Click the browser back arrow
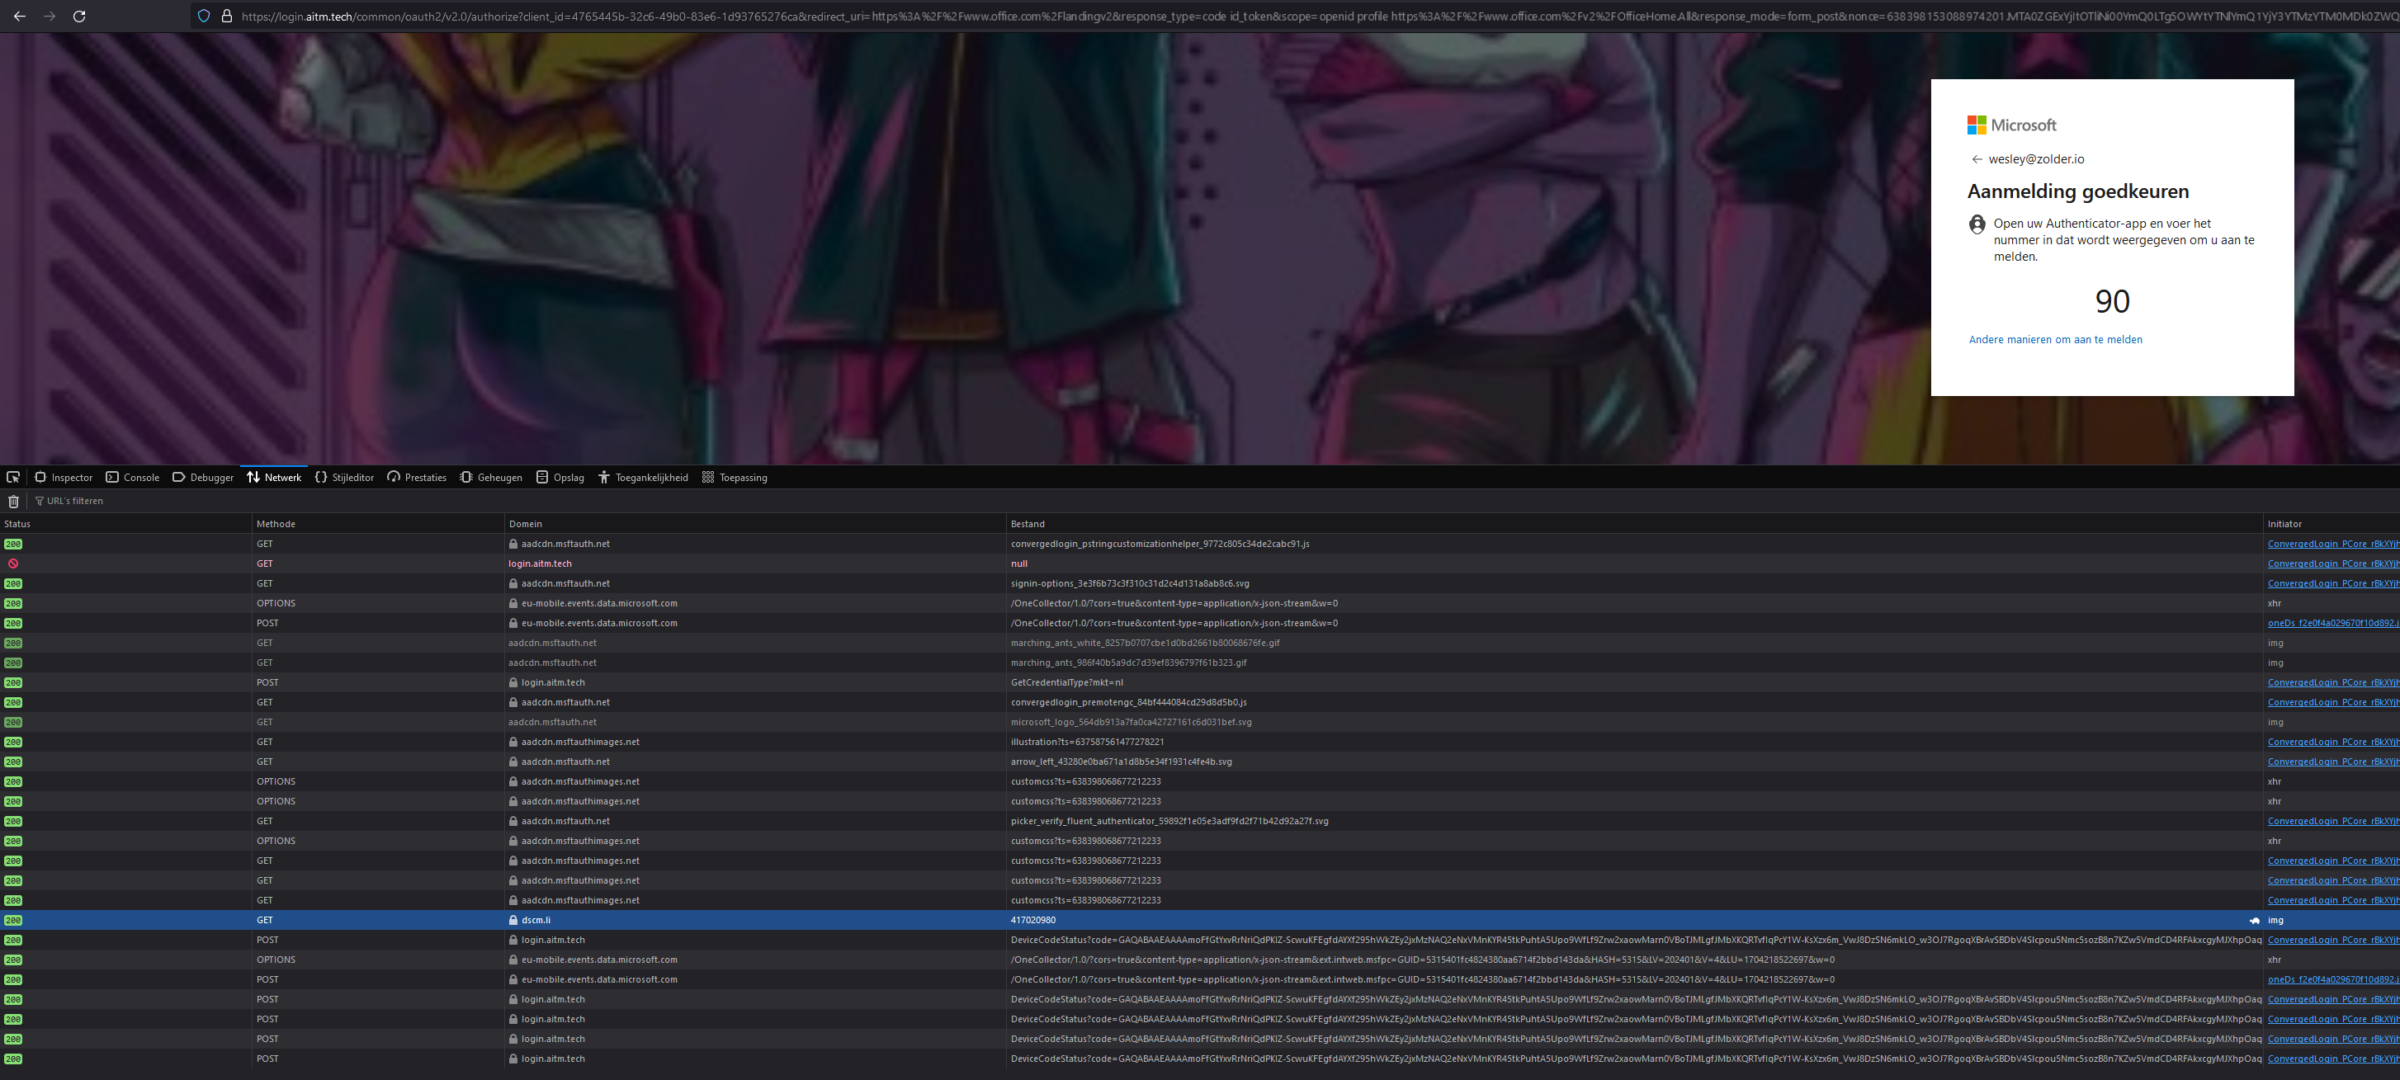The image size is (2400, 1080). pos(19,16)
